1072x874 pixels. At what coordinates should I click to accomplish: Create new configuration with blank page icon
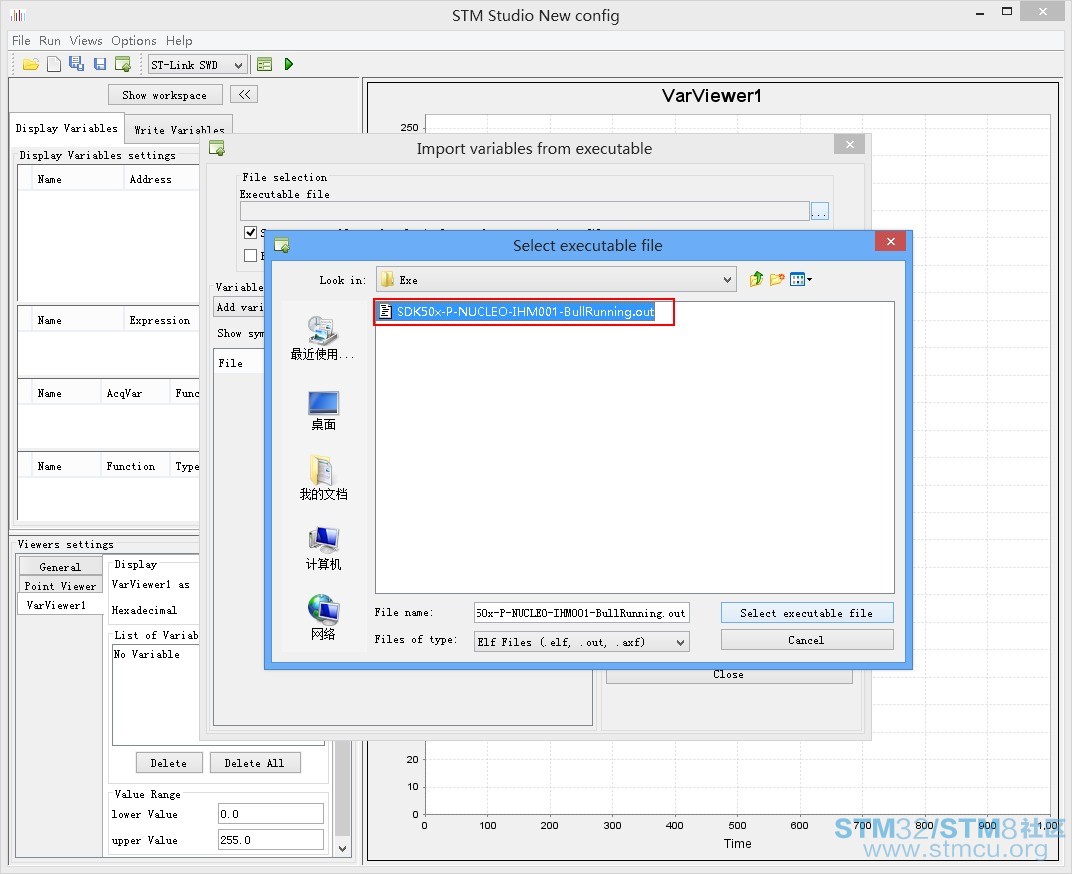coord(53,64)
